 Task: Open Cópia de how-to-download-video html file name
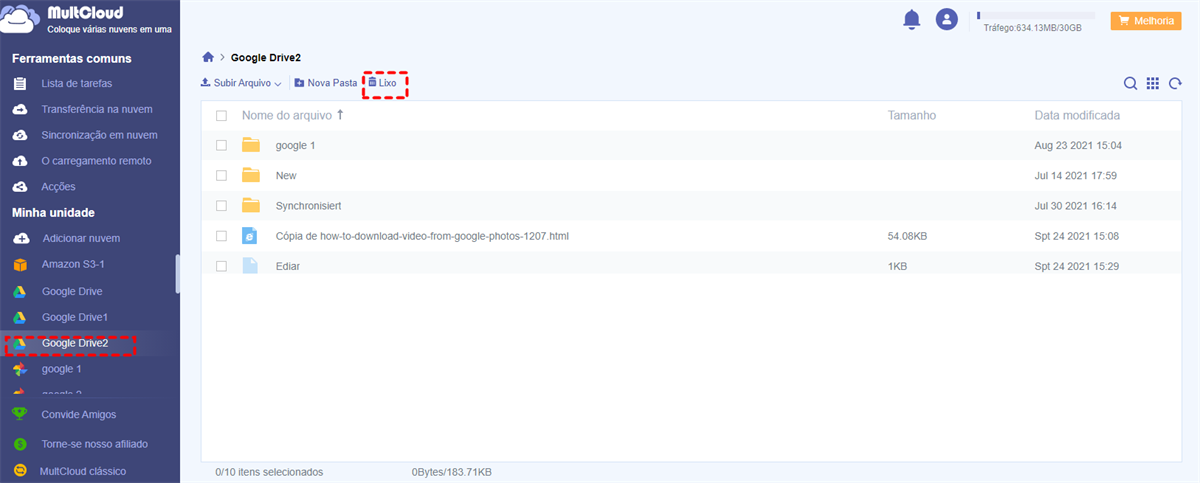click(423, 236)
